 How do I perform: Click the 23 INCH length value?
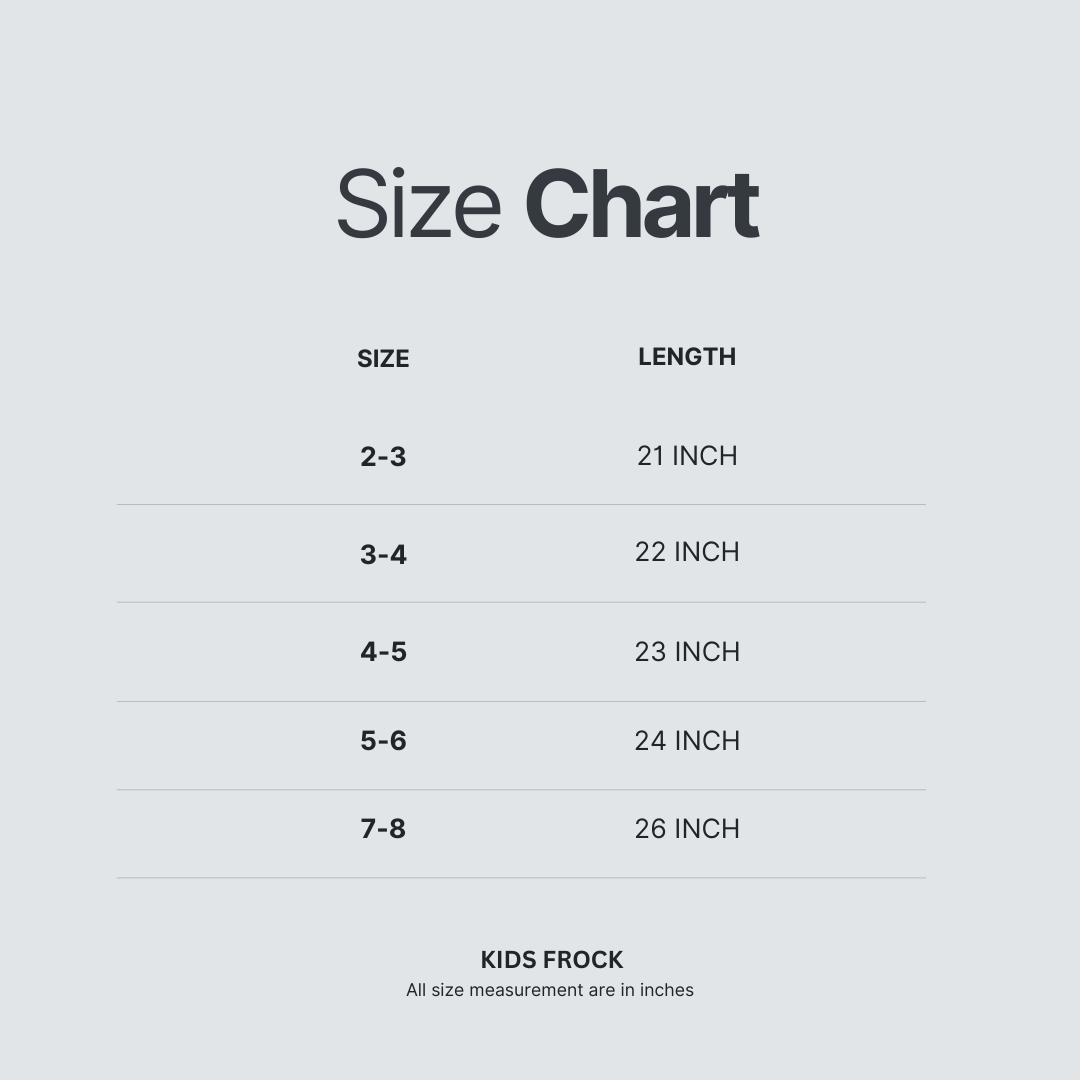click(687, 652)
